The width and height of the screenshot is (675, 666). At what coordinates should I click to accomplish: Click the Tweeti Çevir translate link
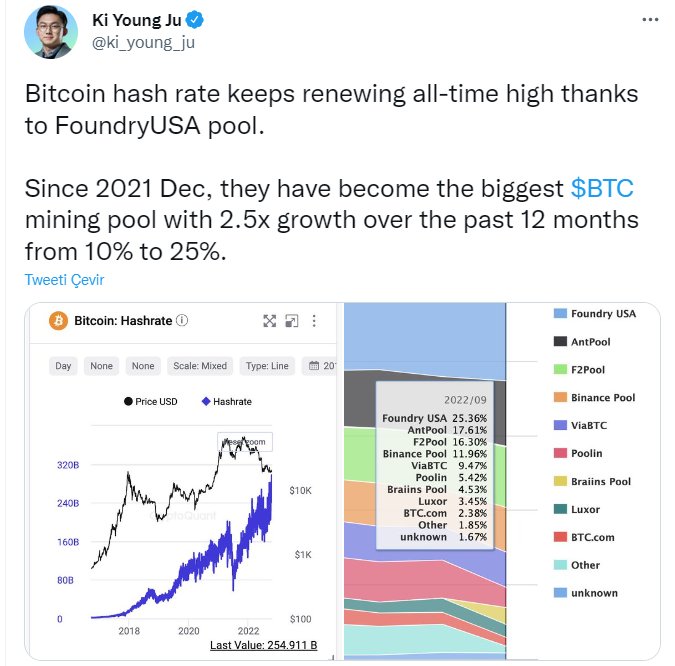(65, 280)
